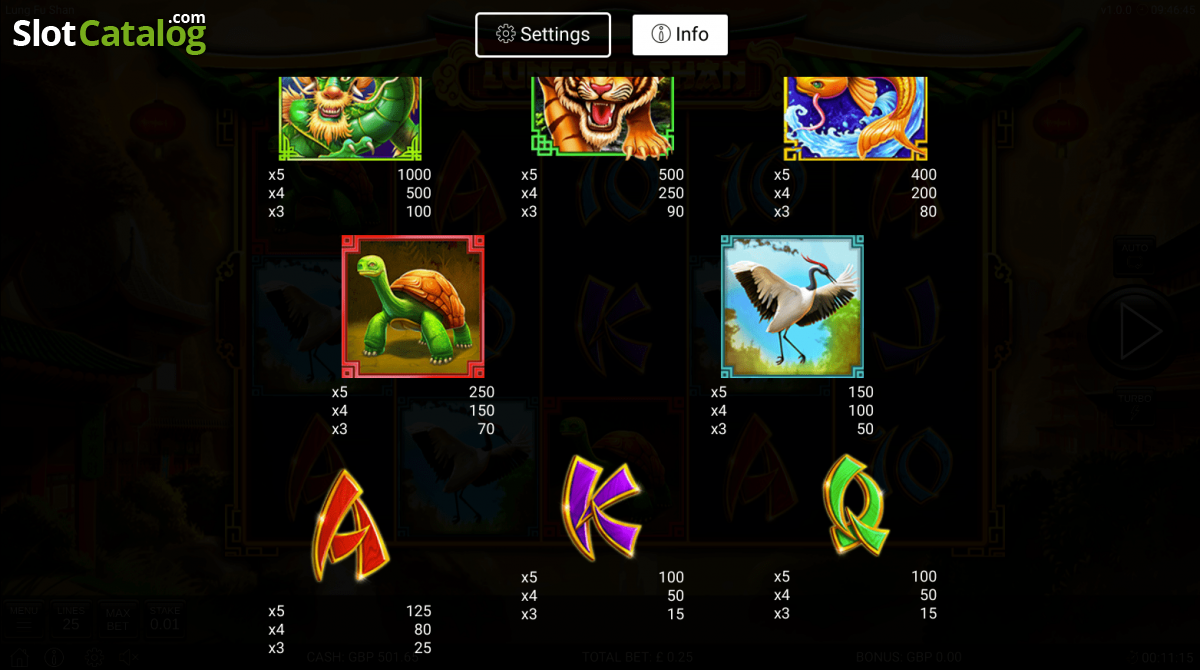Open the dimmed MENU button

click(22, 618)
